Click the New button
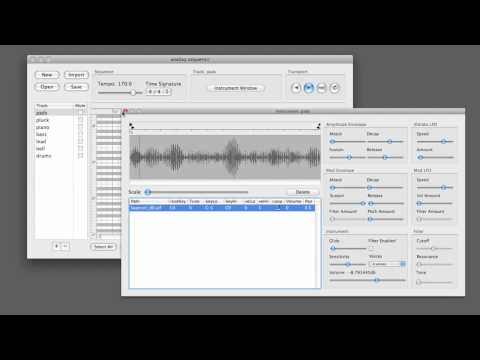 [x=47, y=75]
